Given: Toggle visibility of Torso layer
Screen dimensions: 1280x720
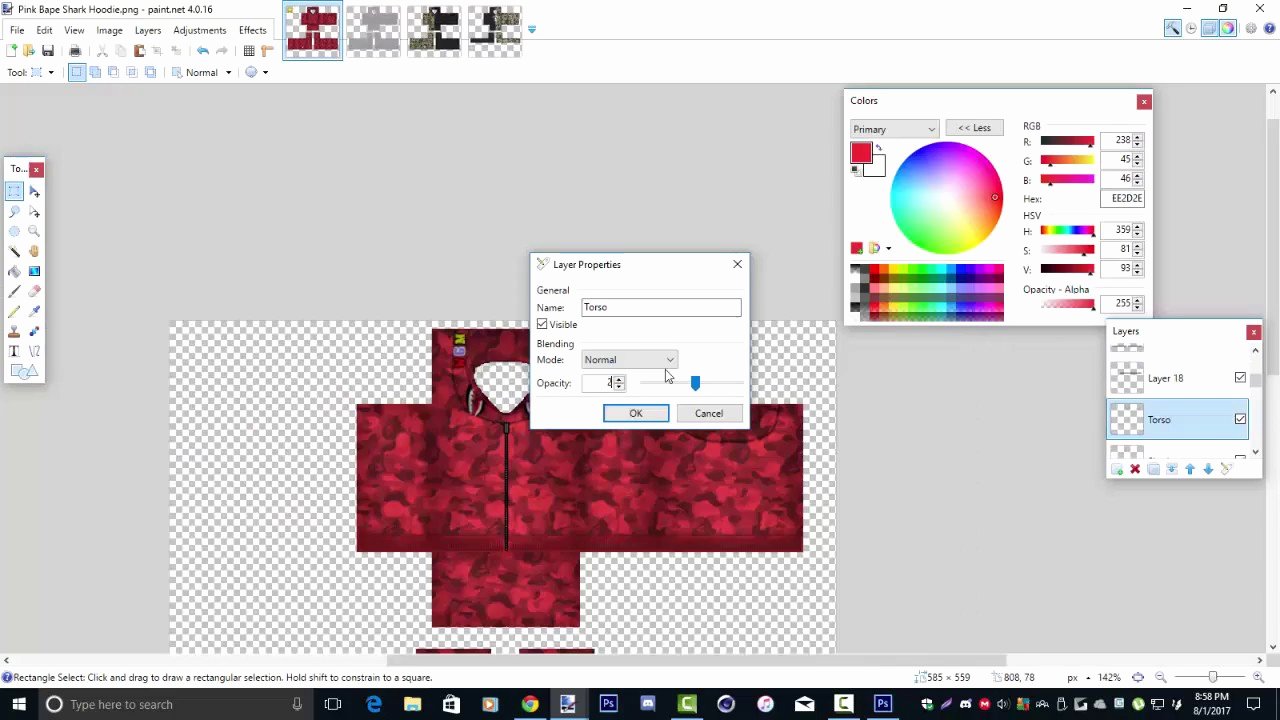Looking at the screenshot, I should click(x=1240, y=419).
